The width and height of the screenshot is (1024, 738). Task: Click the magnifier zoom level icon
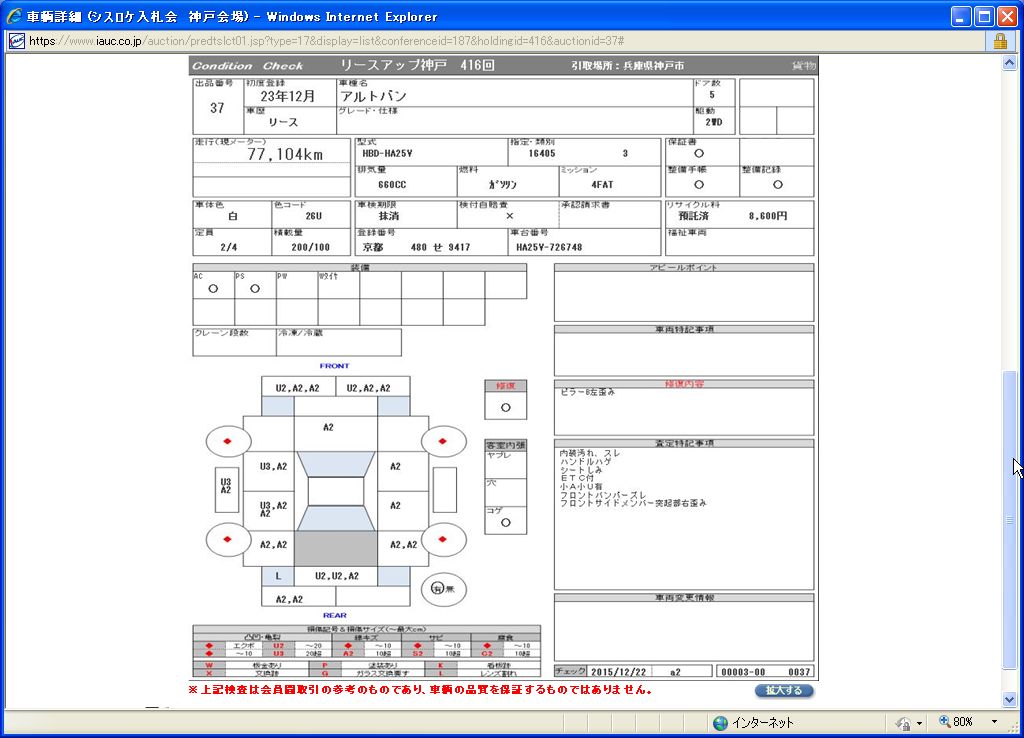(x=943, y=722)
